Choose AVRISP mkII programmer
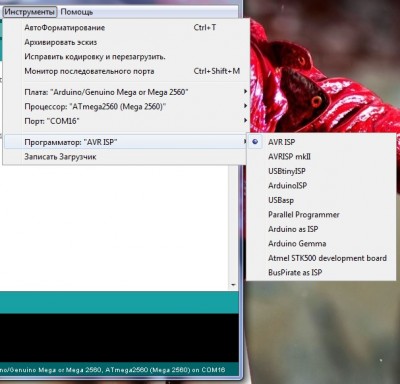The image size is (400, 384). pyautogui.click(x=321, y=156)
